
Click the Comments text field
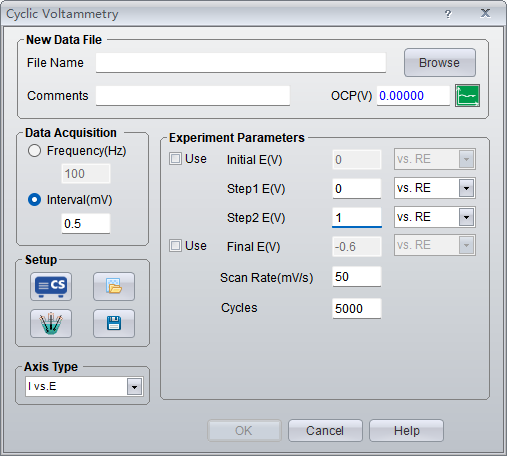(x=193, y=96)
